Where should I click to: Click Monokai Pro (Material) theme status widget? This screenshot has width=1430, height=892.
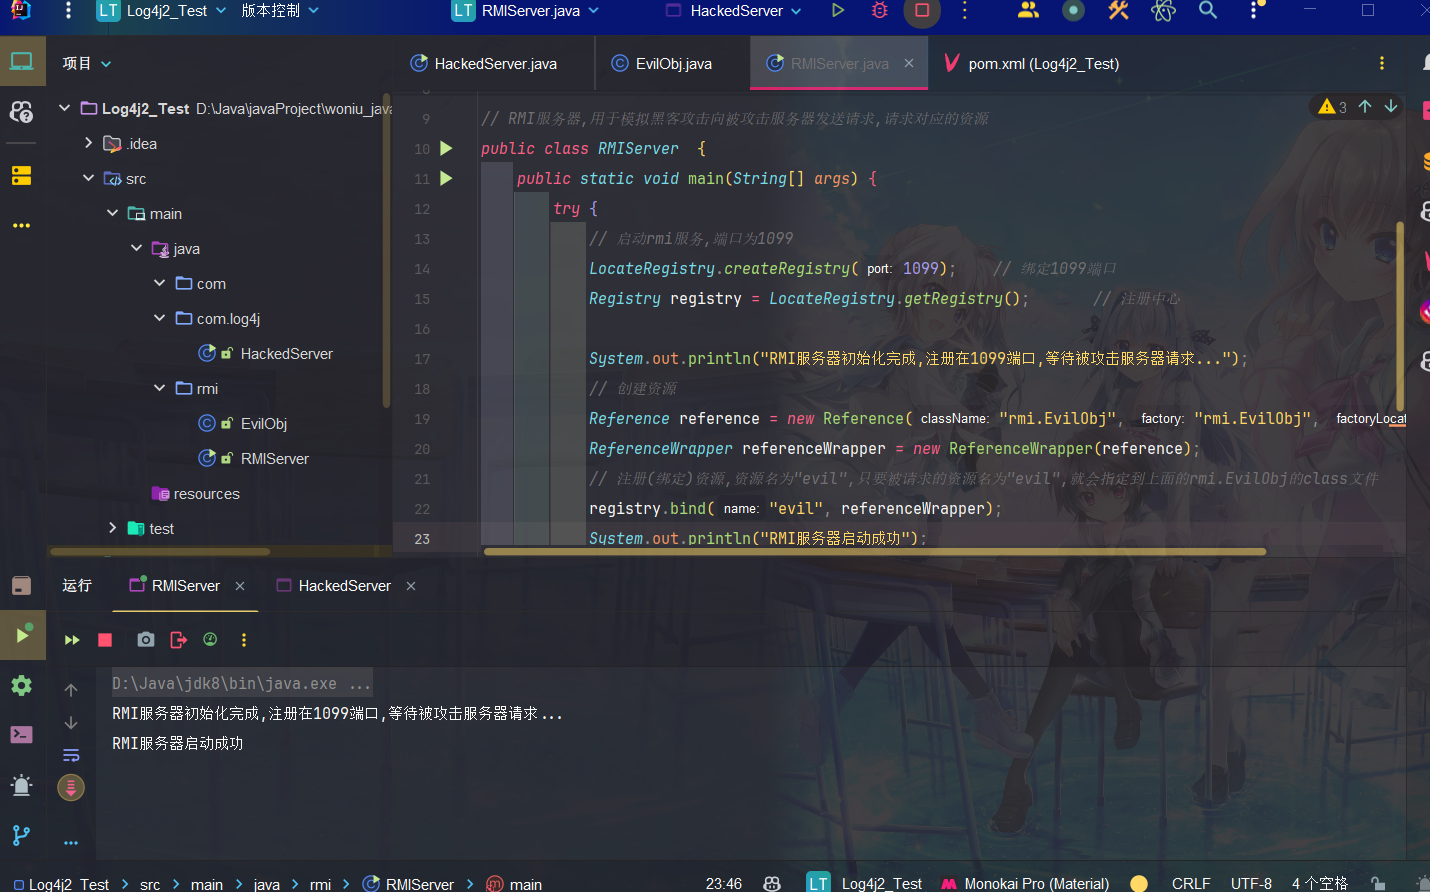[x=1026, y=883]
